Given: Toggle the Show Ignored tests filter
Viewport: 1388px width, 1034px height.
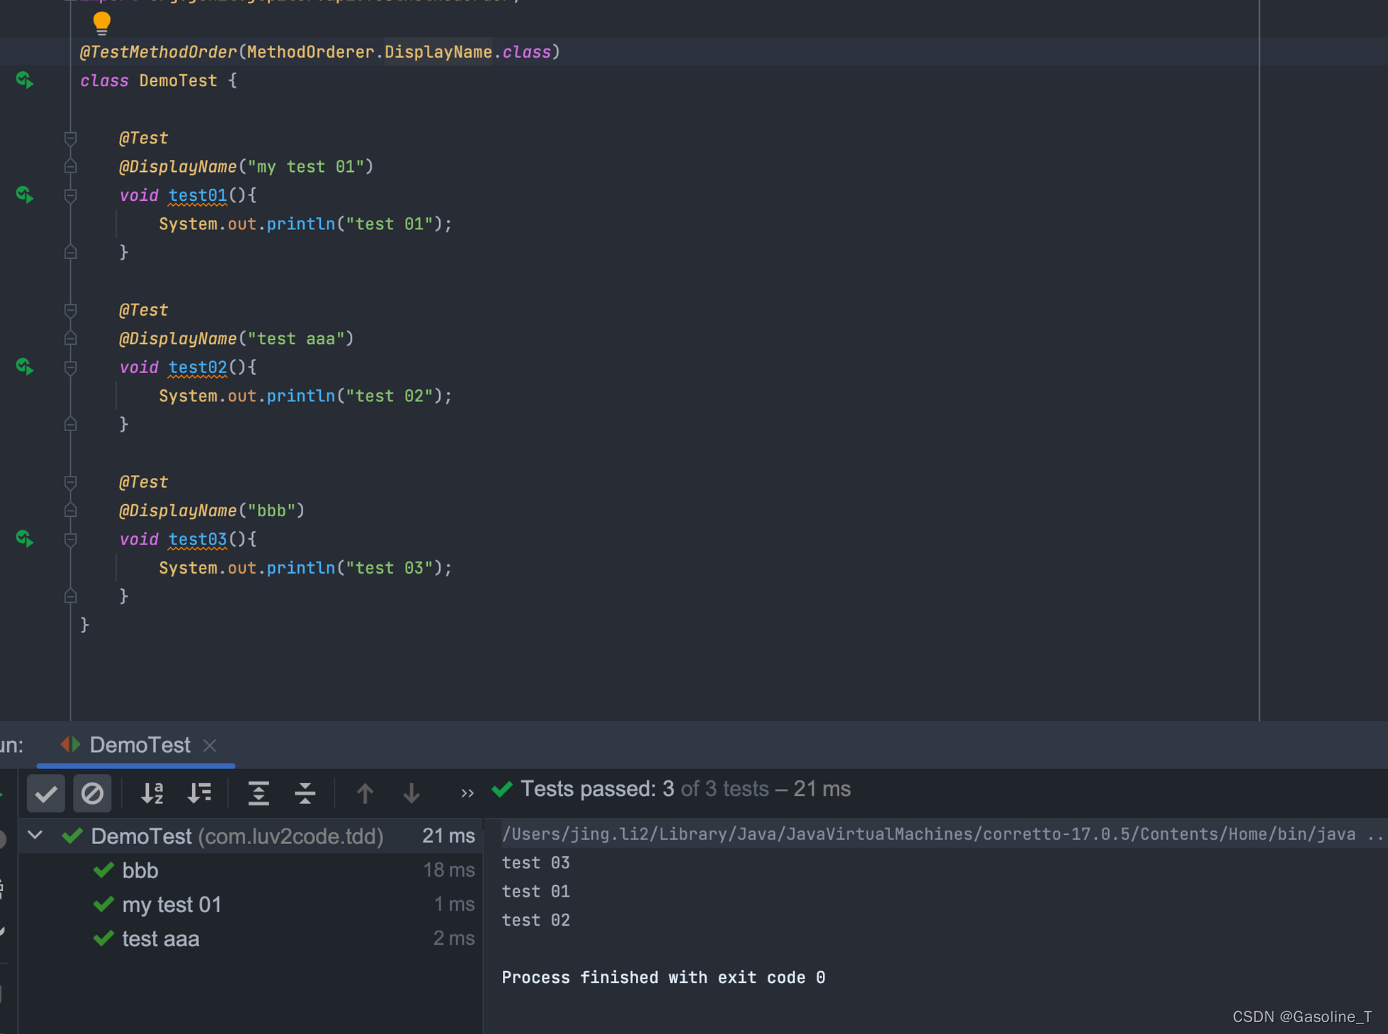Looking at the screenshot, I should [92, 793].
